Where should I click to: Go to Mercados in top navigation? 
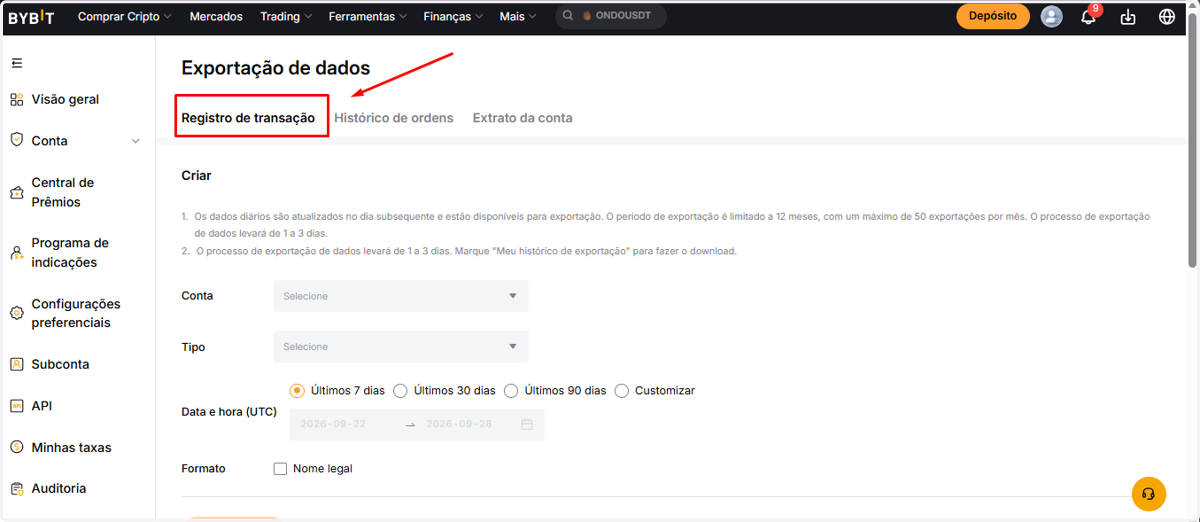(216, 17)
